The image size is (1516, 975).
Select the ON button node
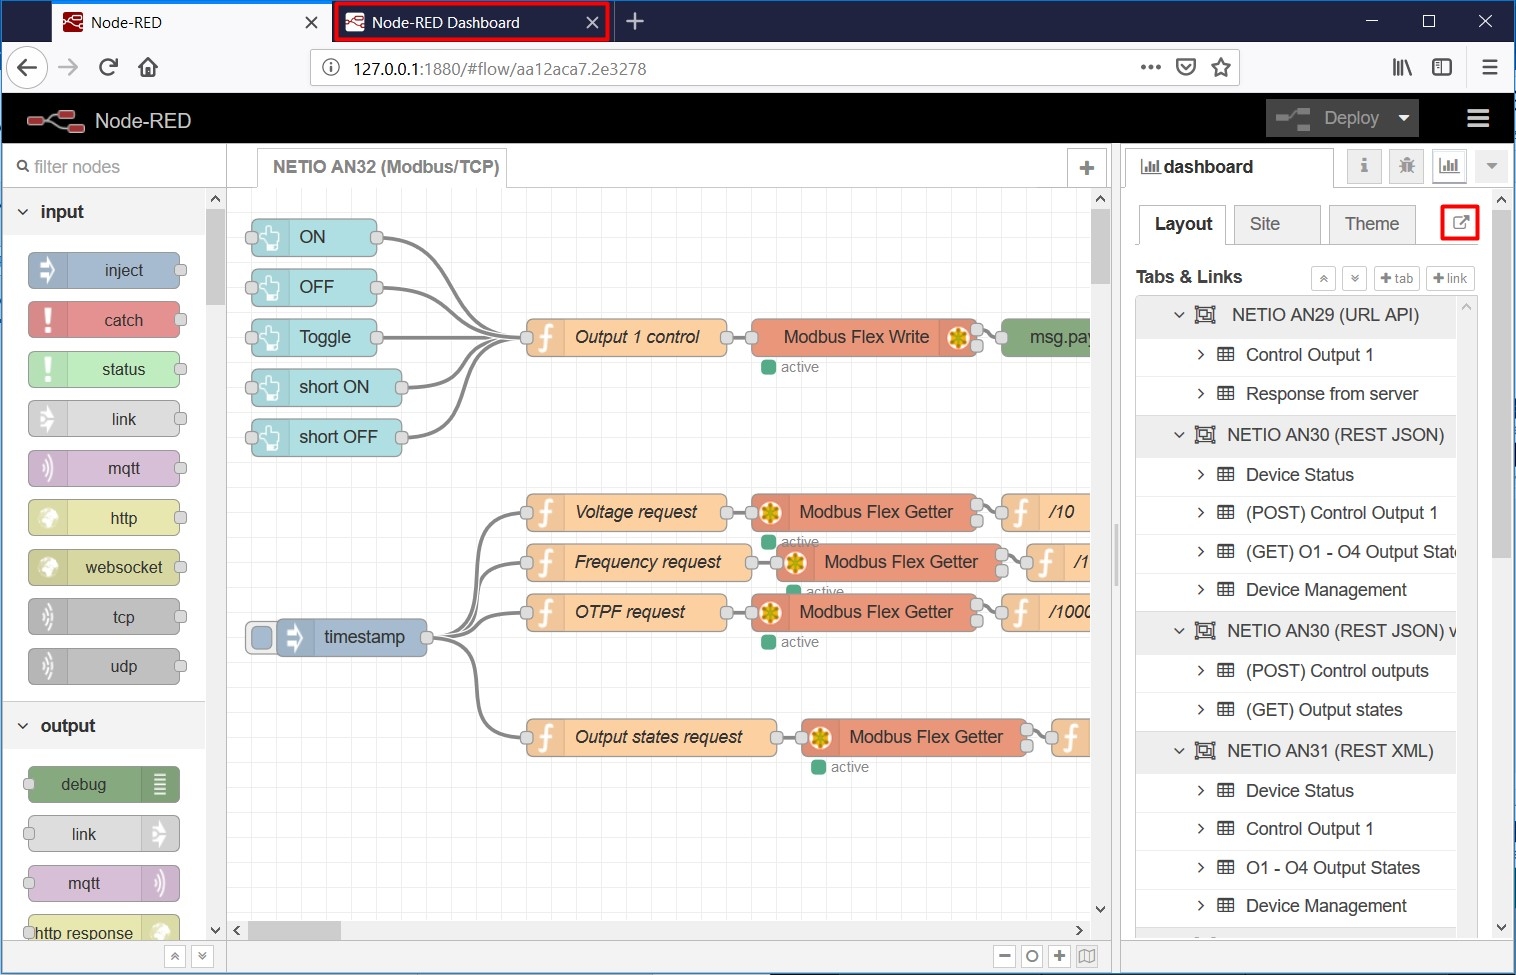point(314,237)
